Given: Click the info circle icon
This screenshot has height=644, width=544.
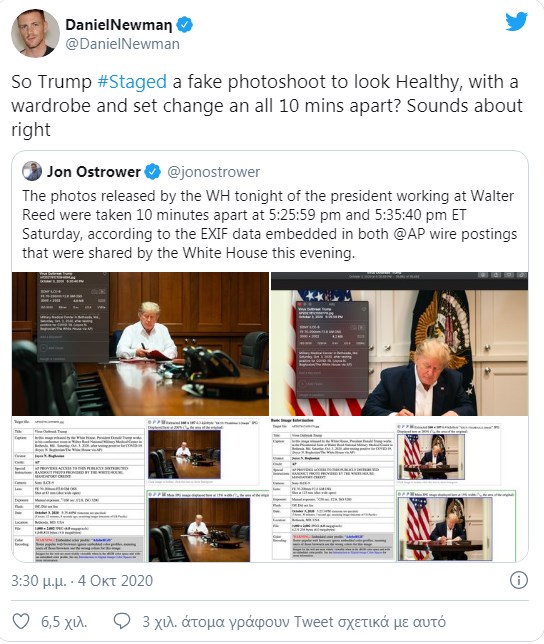Looking at the screenshot, I should 519,580.
